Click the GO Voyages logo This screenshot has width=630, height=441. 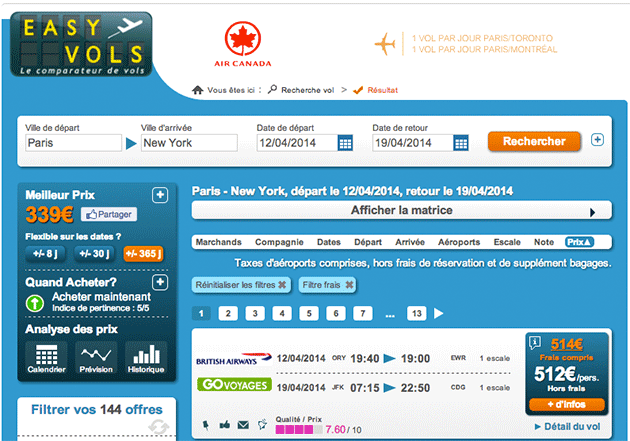pos(234,384)
